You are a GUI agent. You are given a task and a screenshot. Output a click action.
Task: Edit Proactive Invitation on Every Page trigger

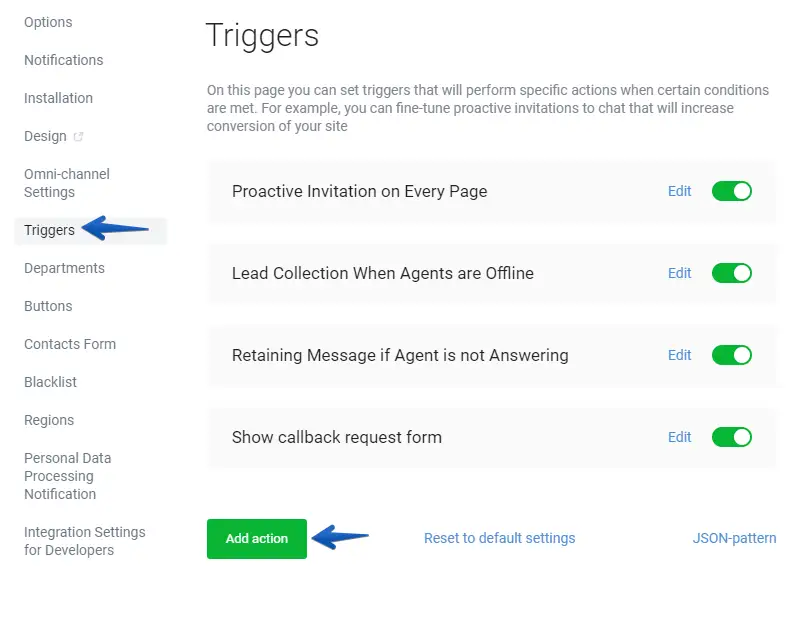[x=679, y=191]
